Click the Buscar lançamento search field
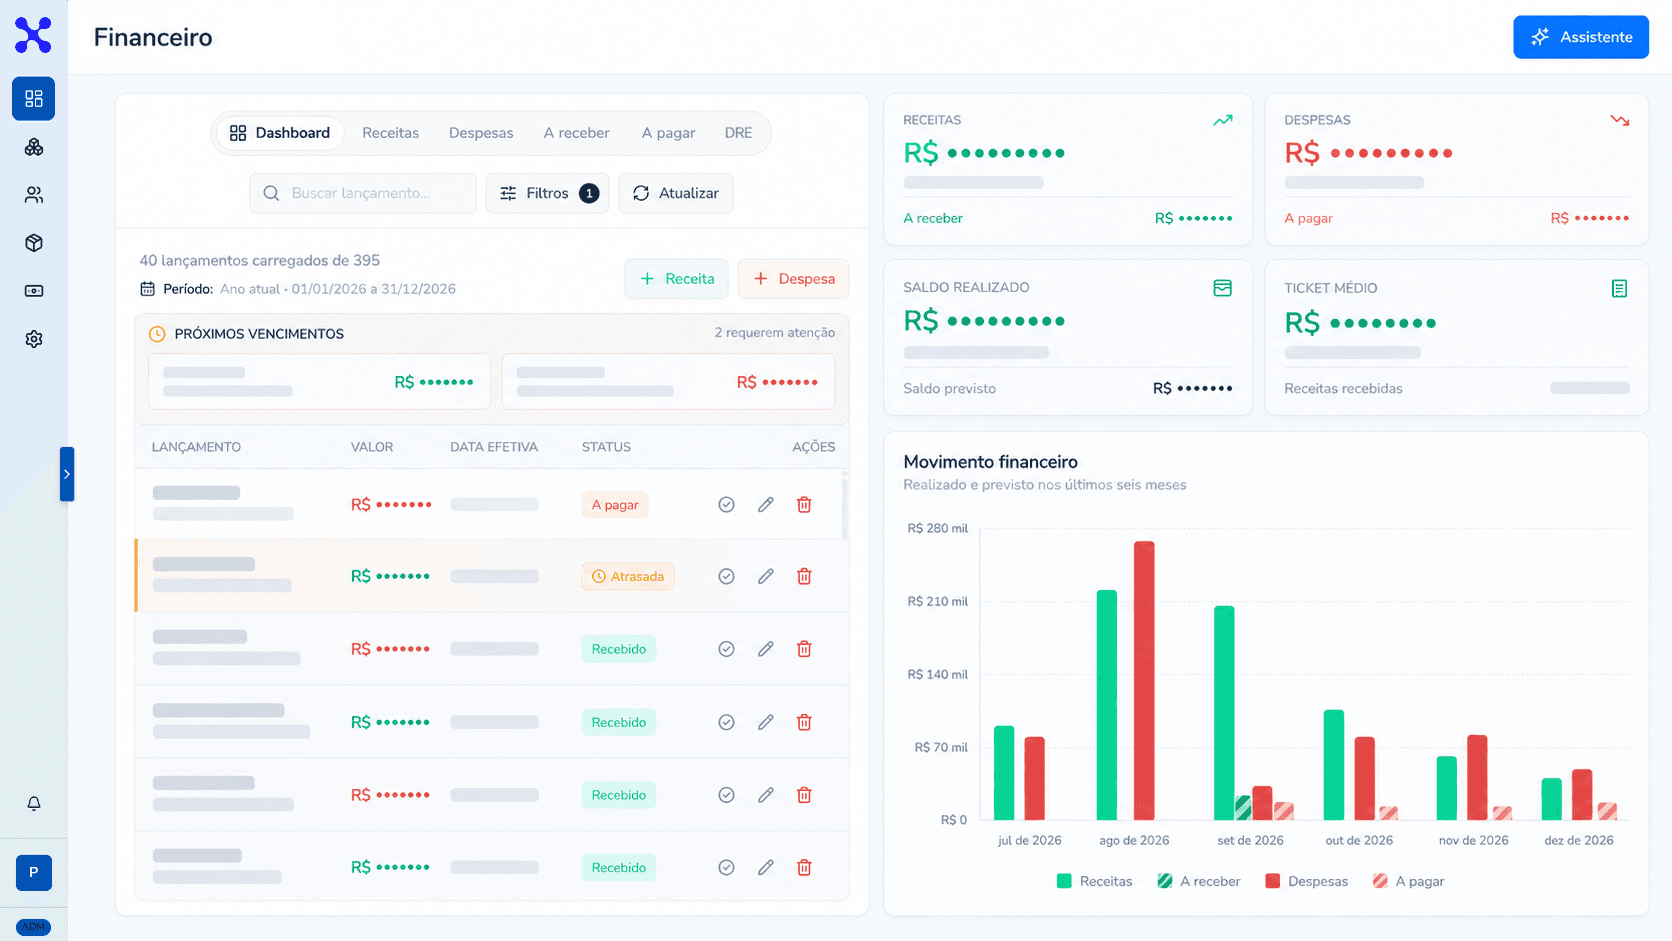Viewport: 1672px width, 941px height. [363, 193]
